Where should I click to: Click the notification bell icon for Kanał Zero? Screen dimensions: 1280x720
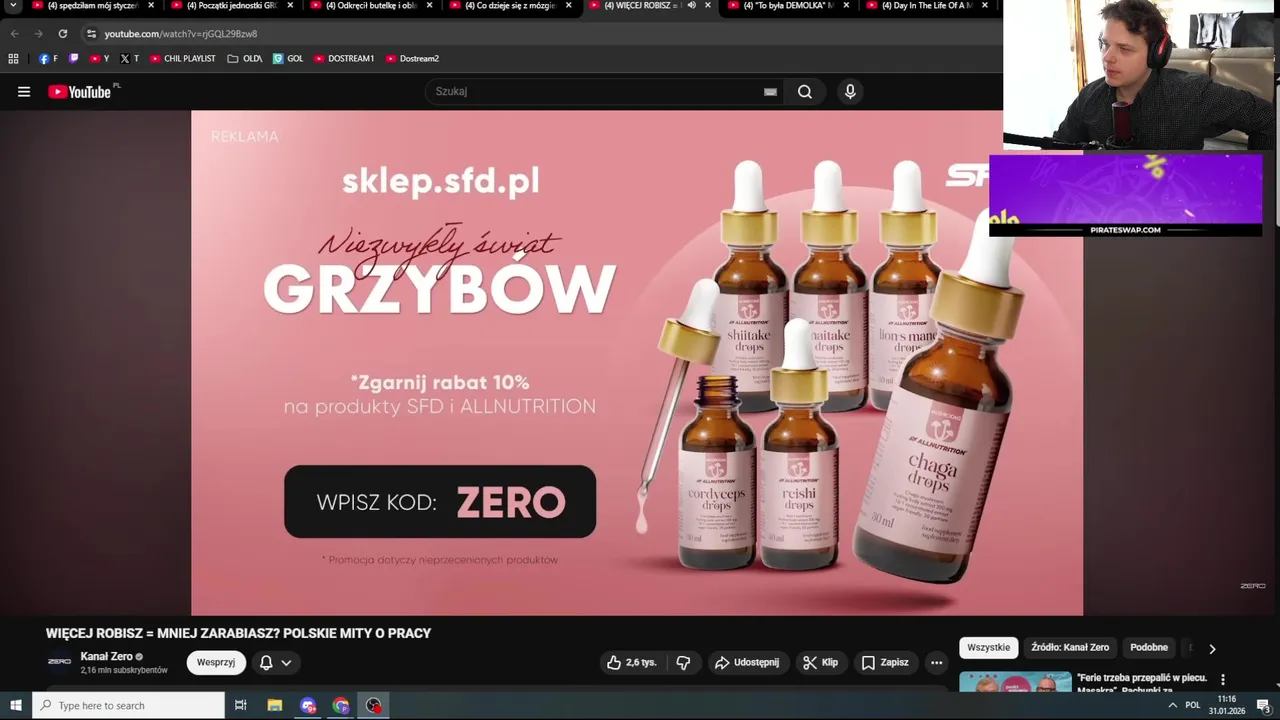266,663
